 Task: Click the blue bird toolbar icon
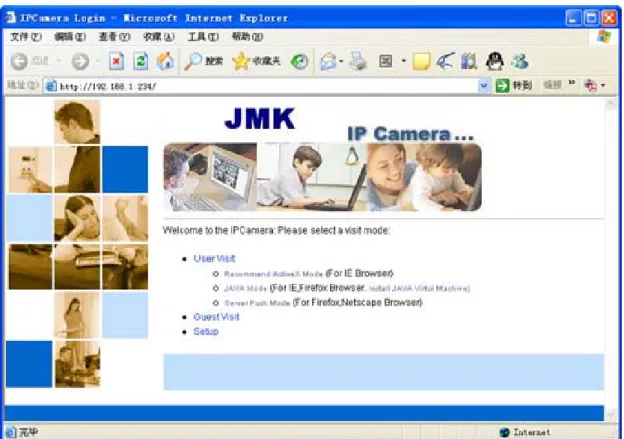point(445,61)
